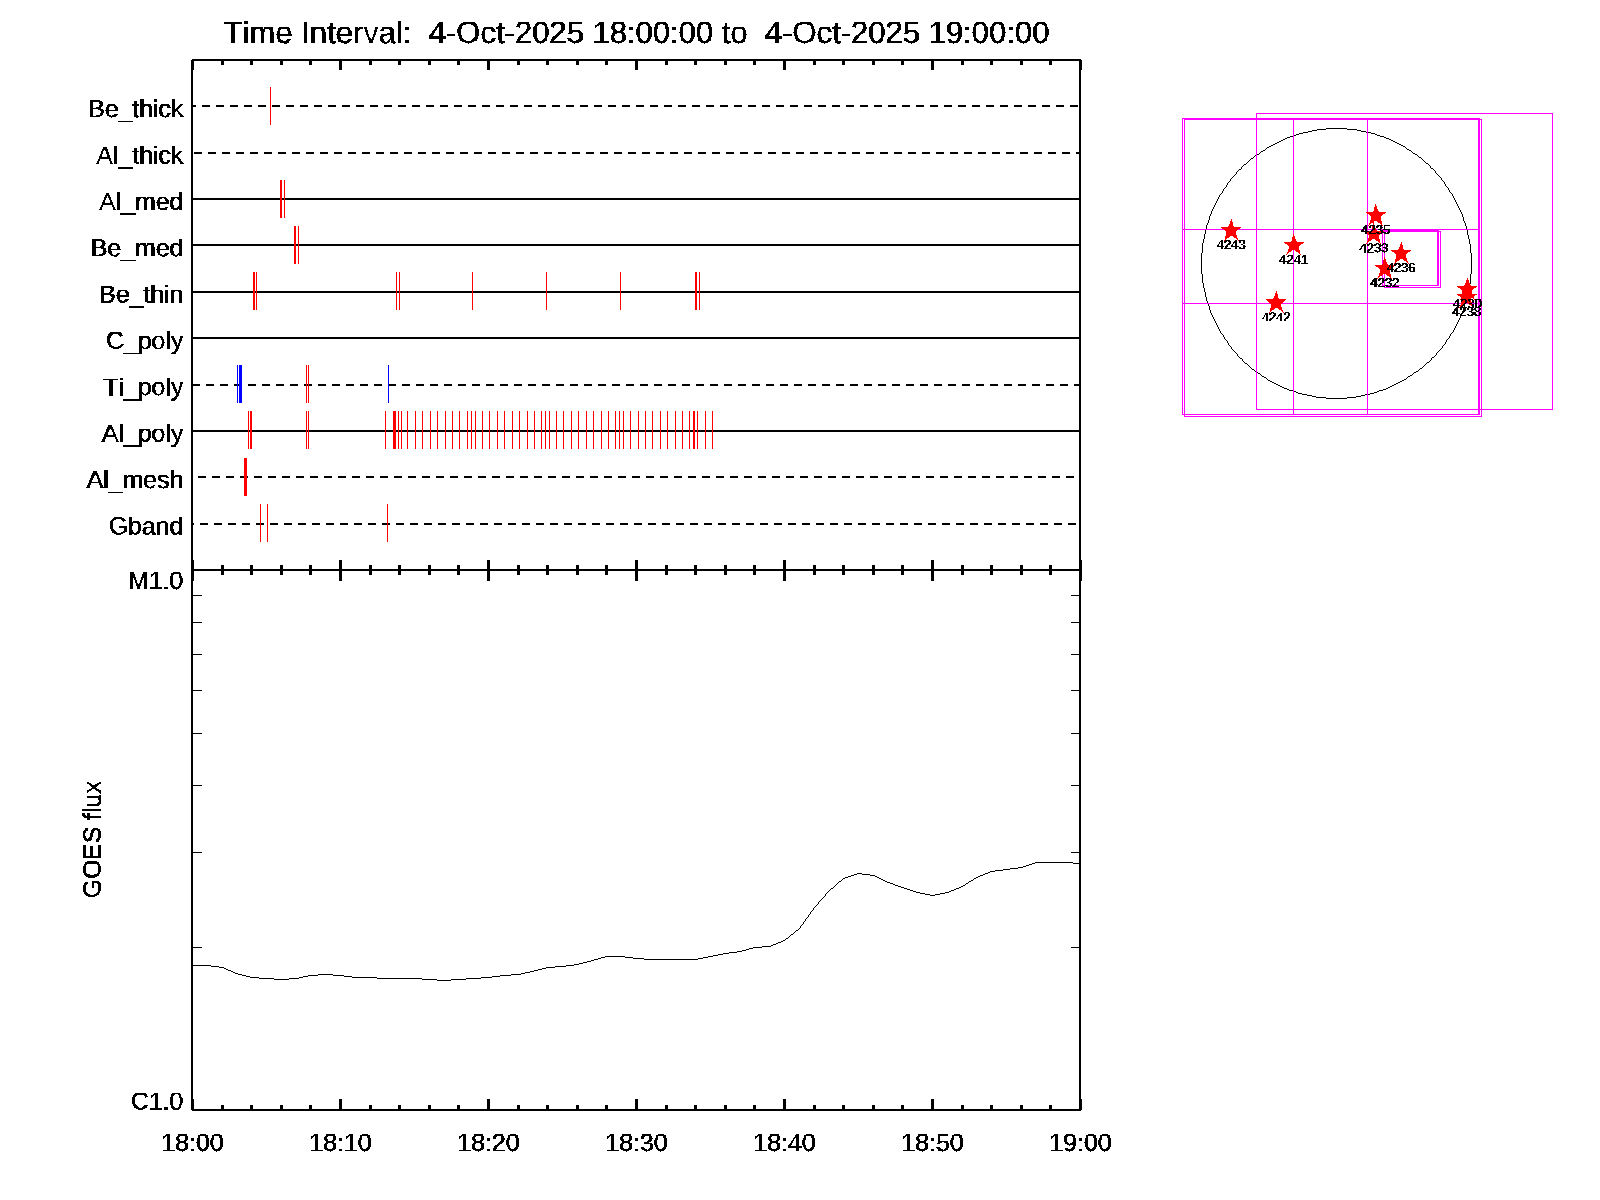
Task: Click the star marker for region 4241
Action: (1294, 245)
